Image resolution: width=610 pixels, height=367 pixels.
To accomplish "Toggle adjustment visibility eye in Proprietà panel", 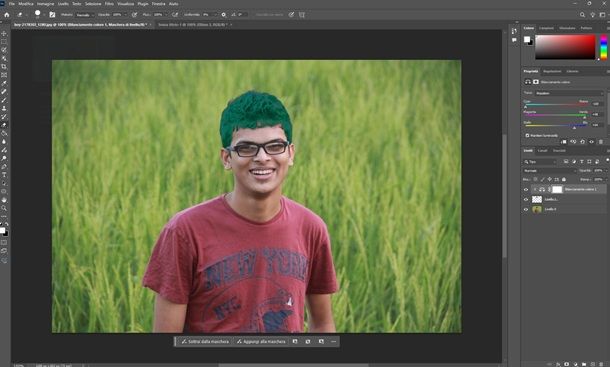I will [x=592, y=142].
